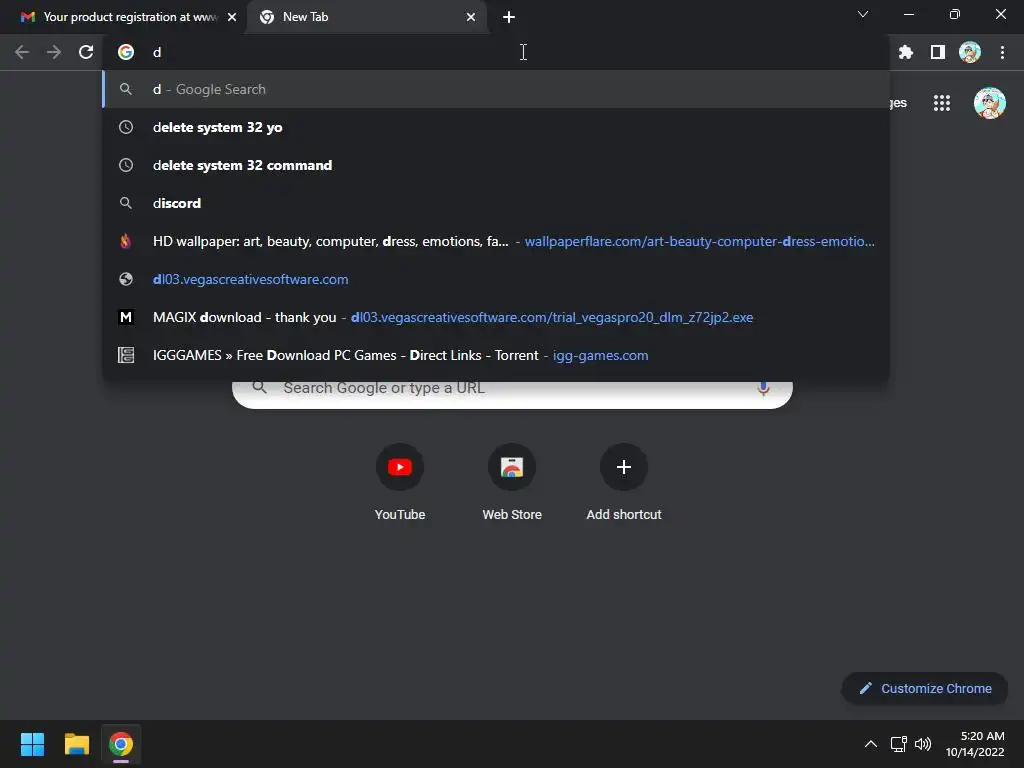Screen dimensions: 1024x768
Task: Click the Chrome taskbar icon
Action: [x=121, y=744]
